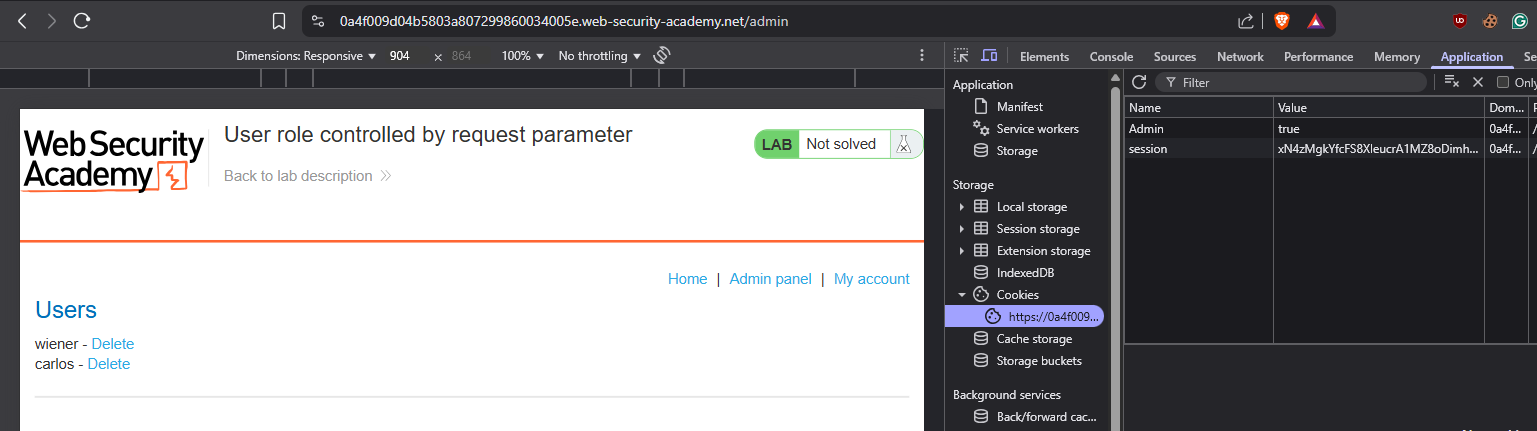Check the 'Only' filter checkbox
The image size is (1537, 431).
click(1502, 83)
